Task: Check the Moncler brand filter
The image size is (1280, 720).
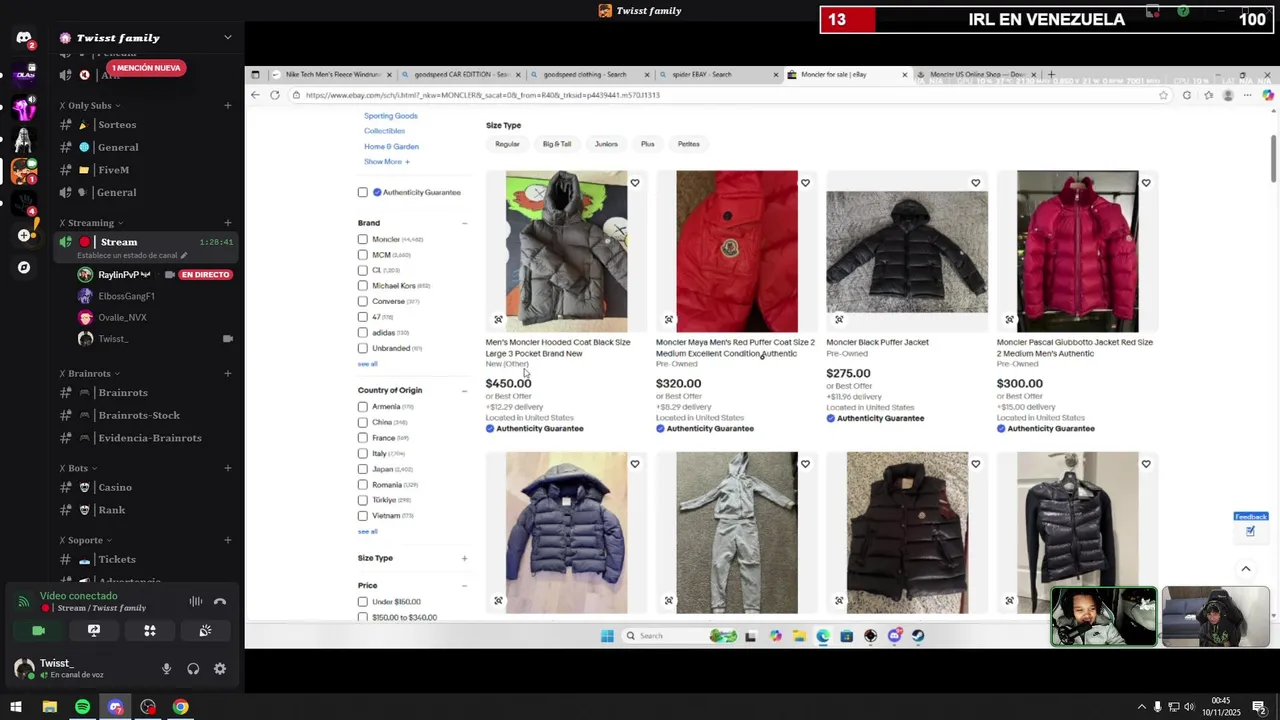Action: tap(363, 239)
